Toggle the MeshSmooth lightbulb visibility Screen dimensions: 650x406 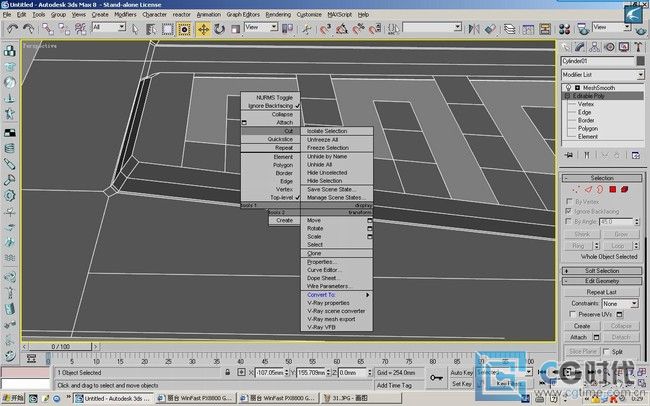pos(568,88)
